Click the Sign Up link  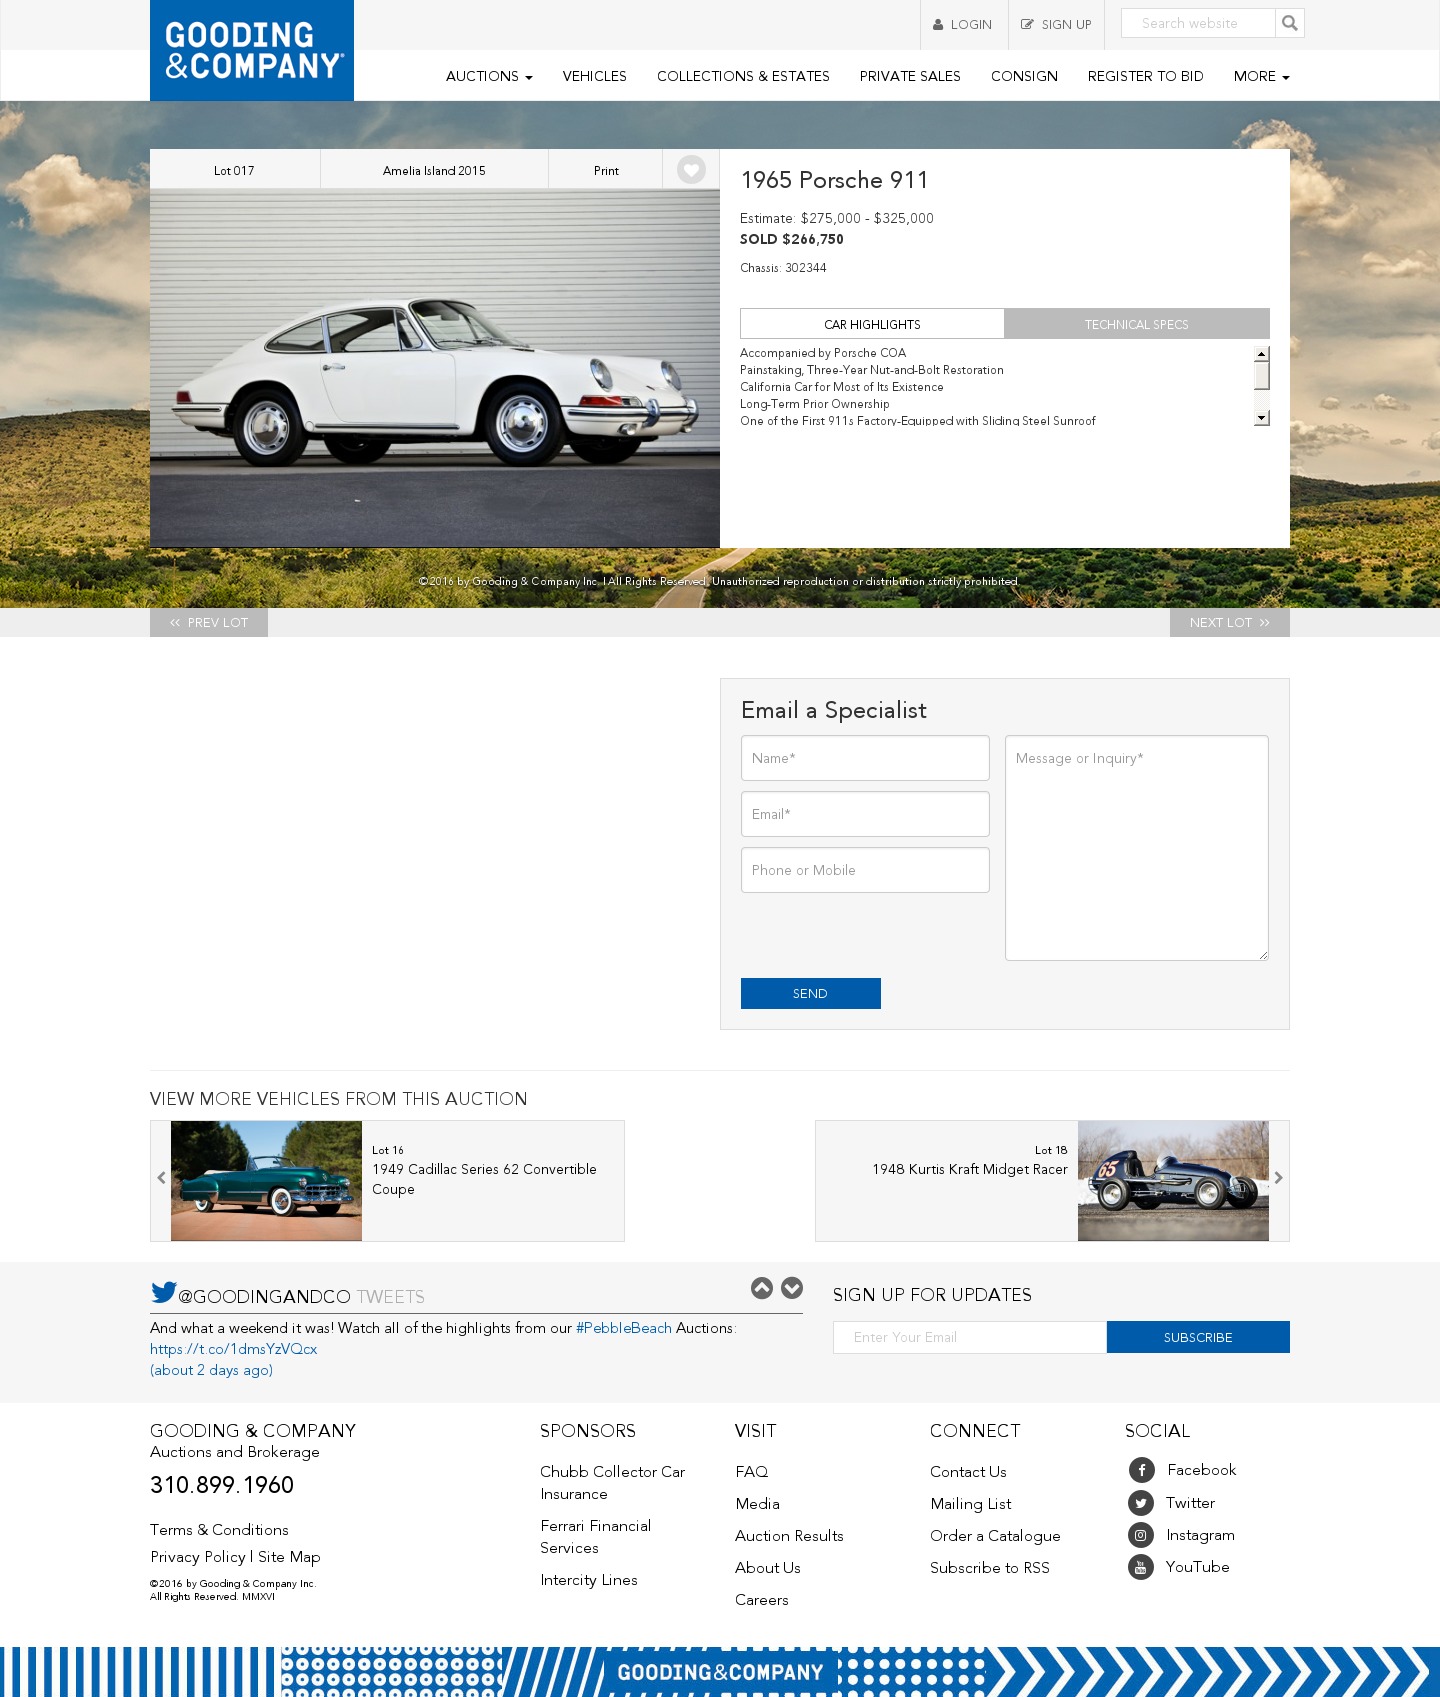(x=1057, y=25)
